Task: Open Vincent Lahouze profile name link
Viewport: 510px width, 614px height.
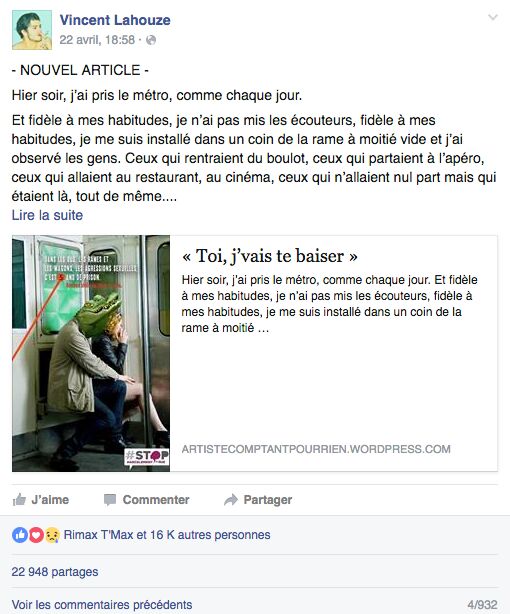Action: pyautogui.click(x=115, y=20)
